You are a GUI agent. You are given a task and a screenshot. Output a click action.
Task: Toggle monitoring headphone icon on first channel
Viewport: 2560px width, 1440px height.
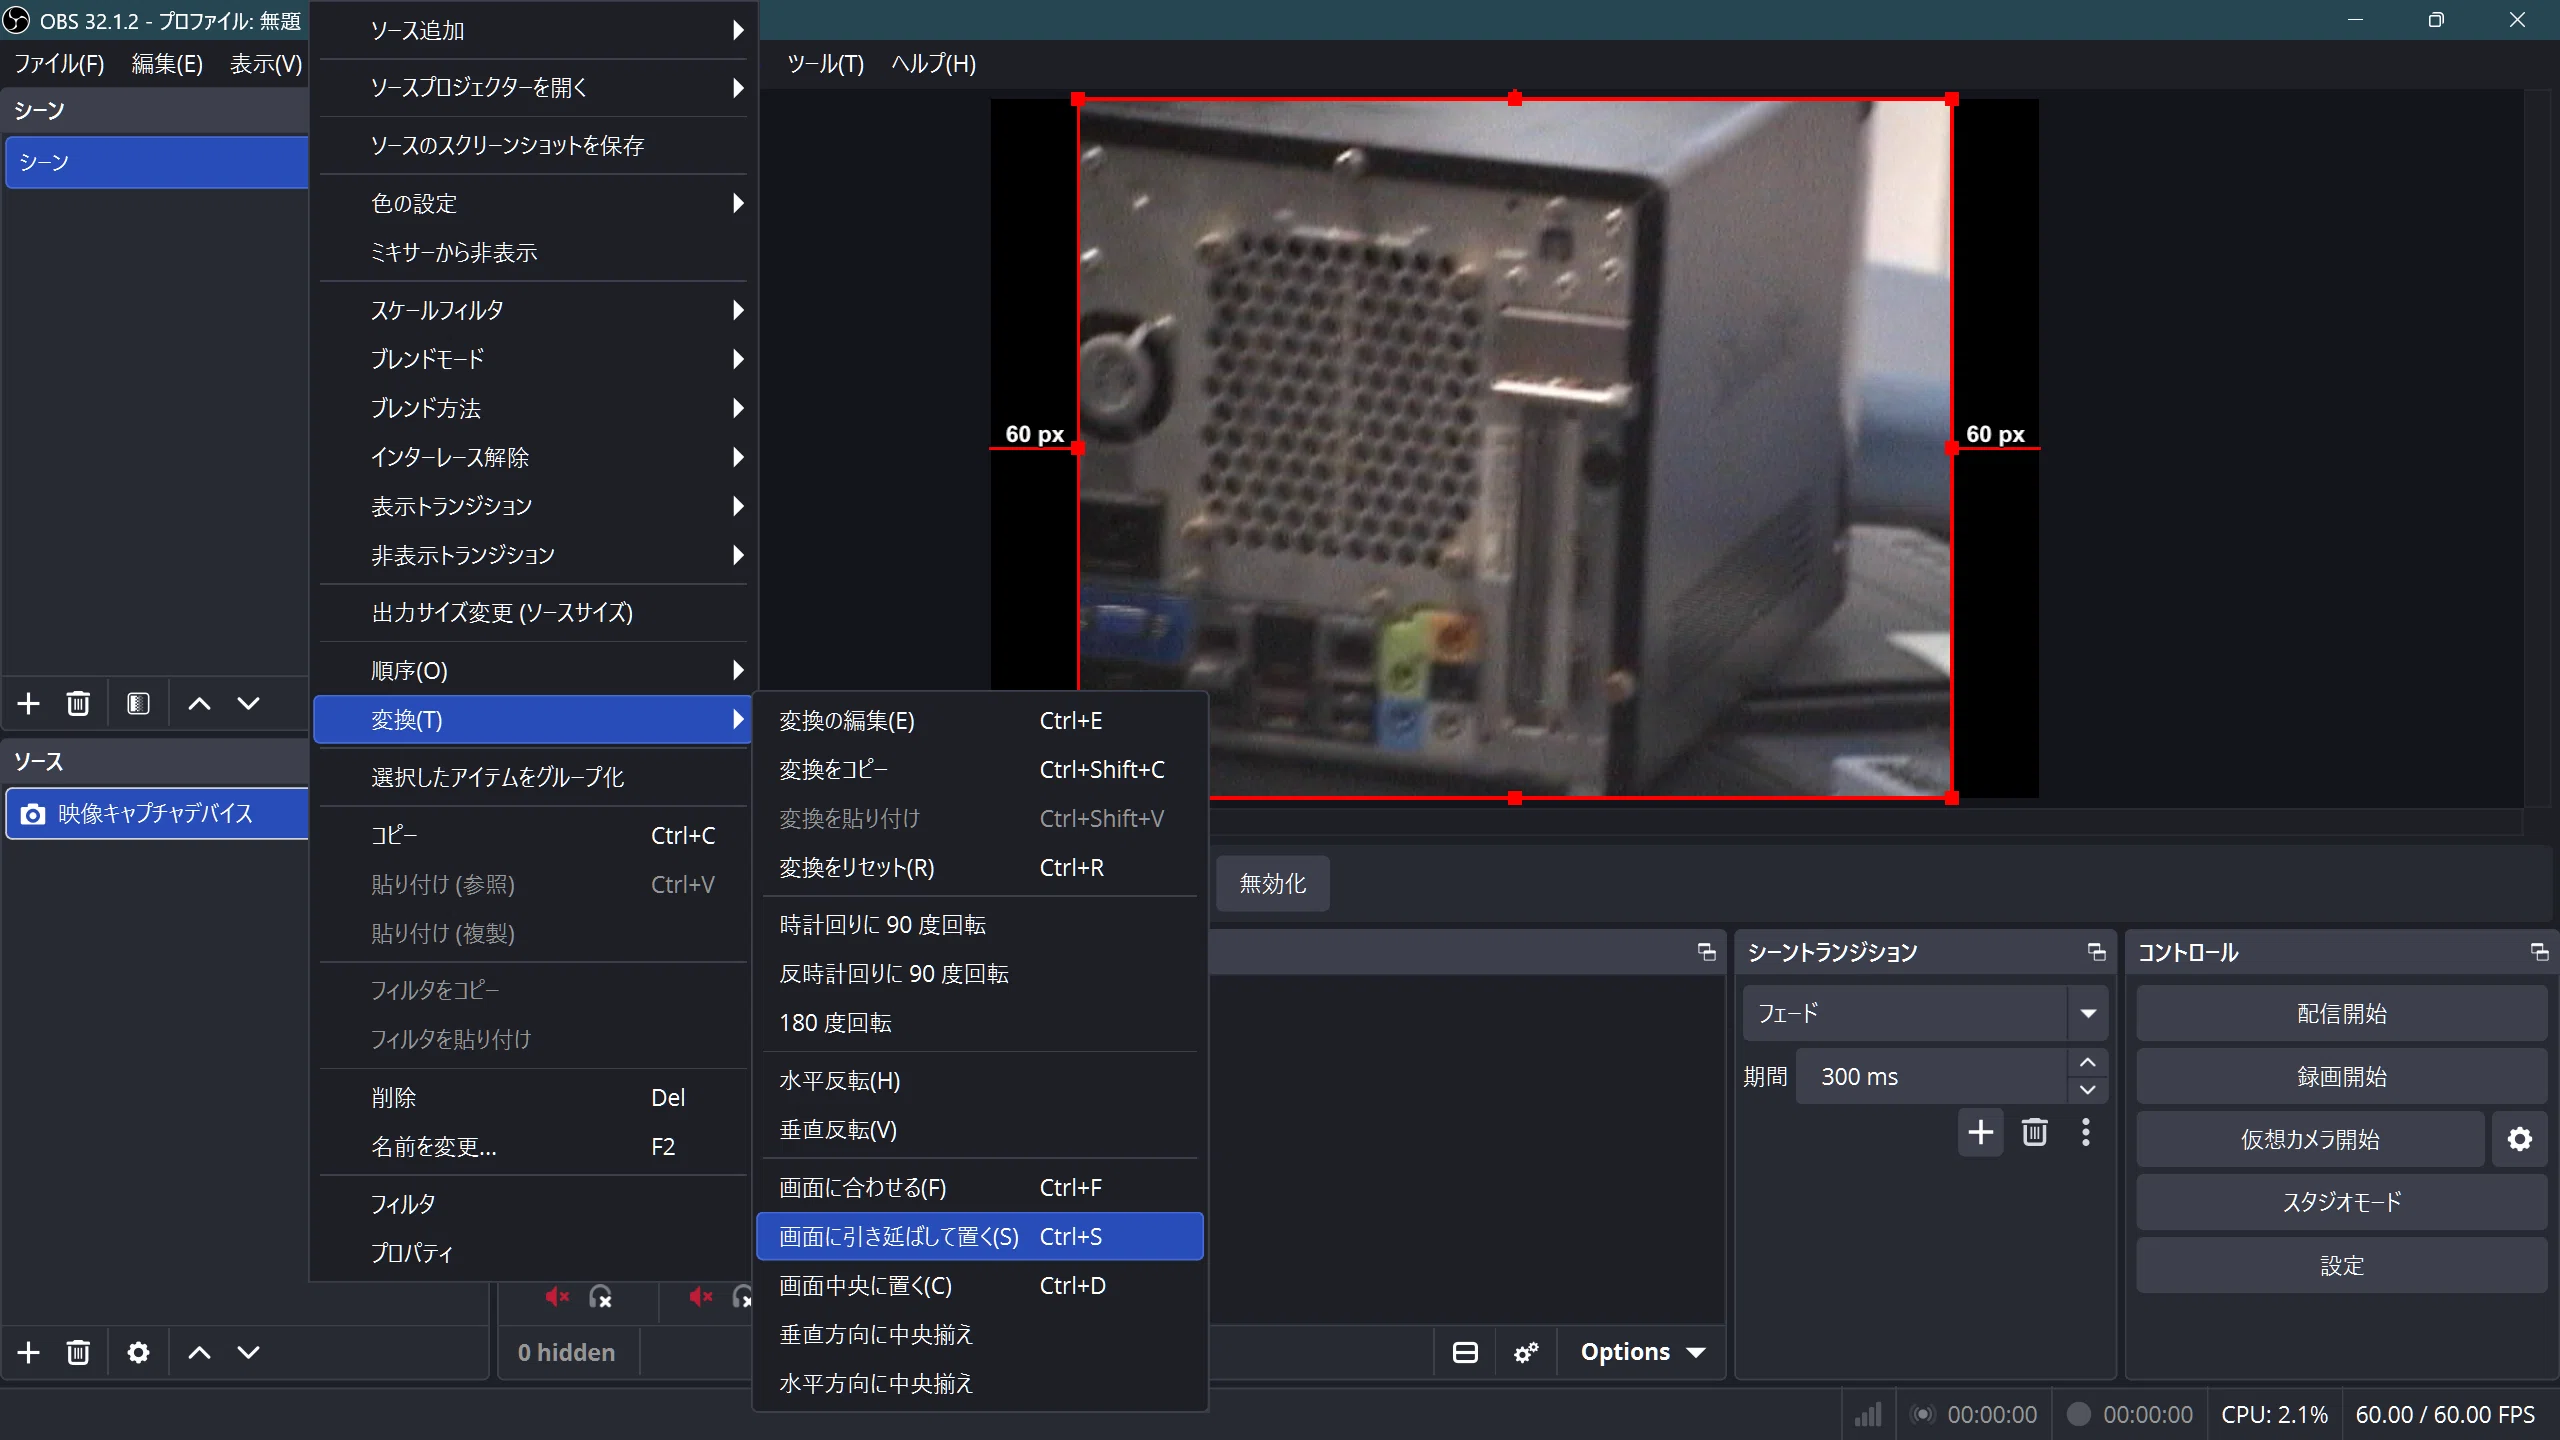(x=601, y=1297)
